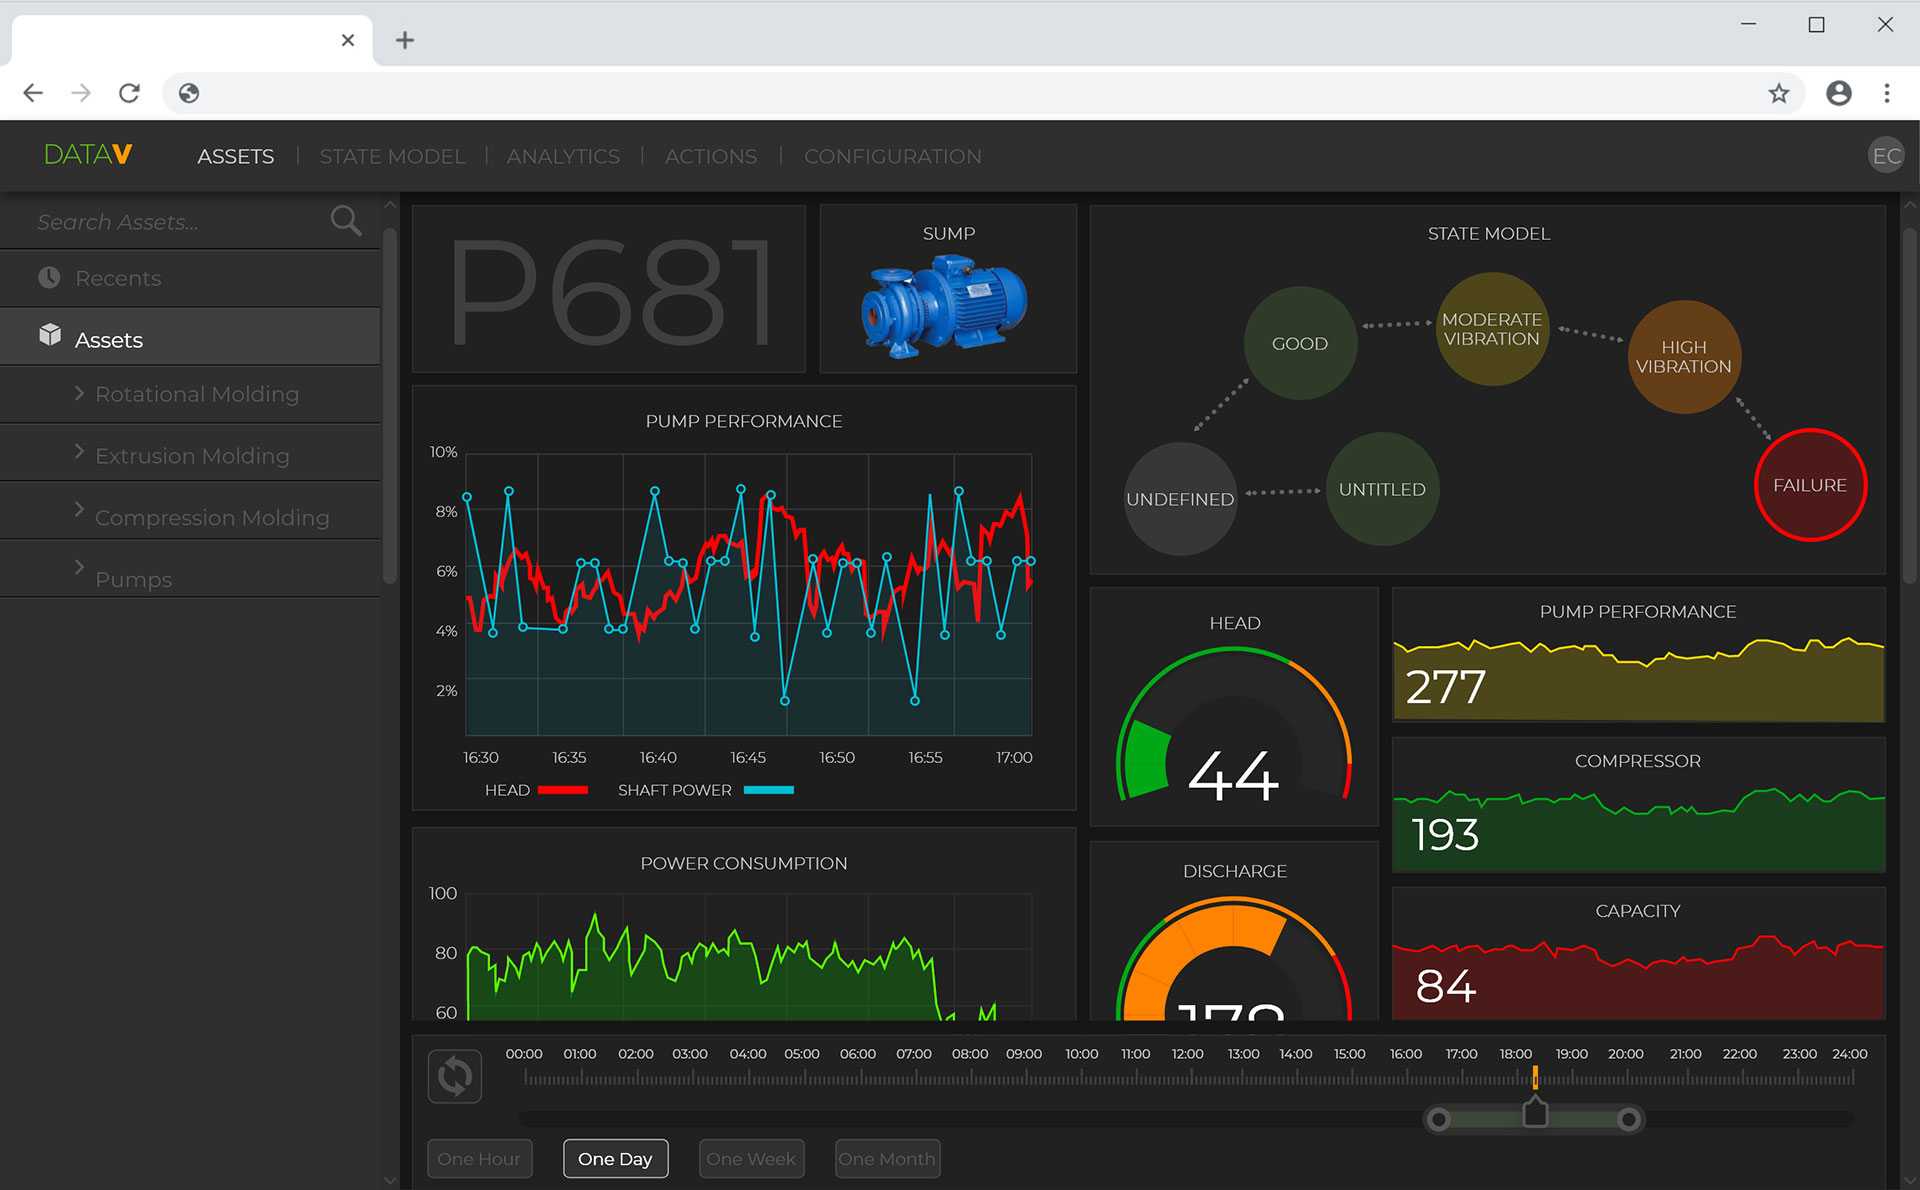The width and height of the screenshot is (1920, 1190).
Task: Click the Recents clock icon
Action: (x=49, y=277)
